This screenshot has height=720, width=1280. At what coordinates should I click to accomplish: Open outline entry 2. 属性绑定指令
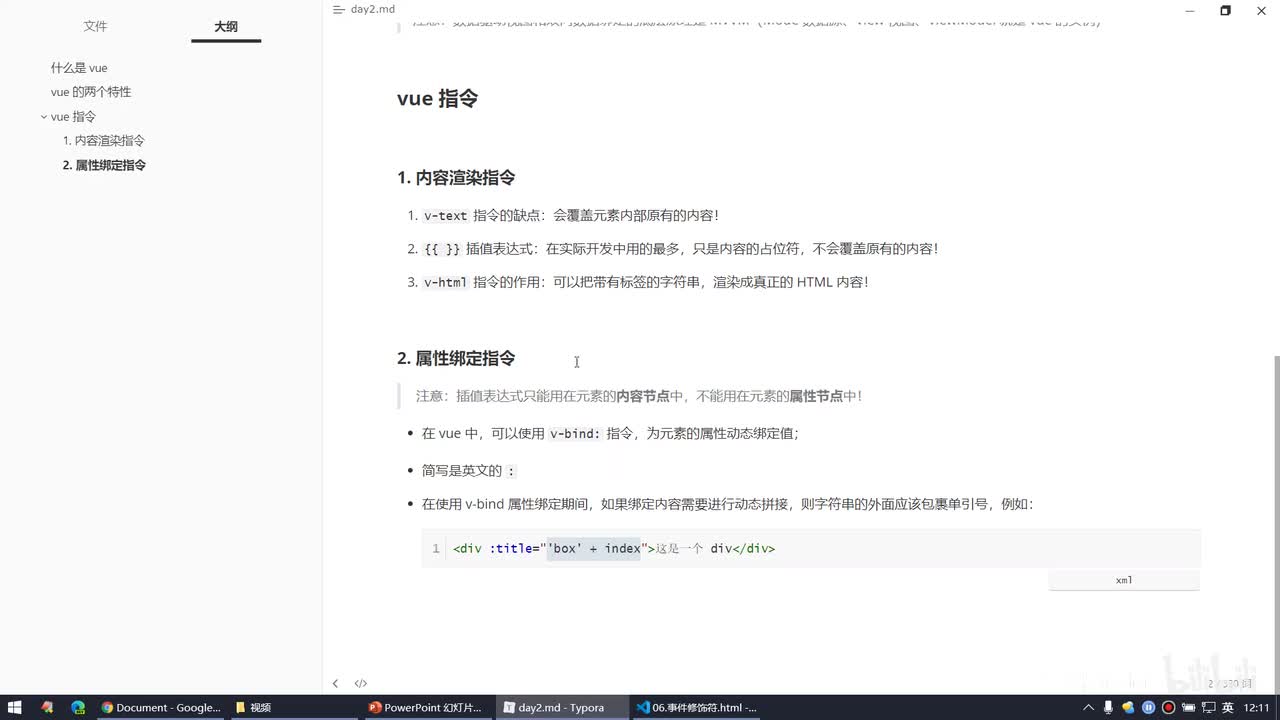104,165
